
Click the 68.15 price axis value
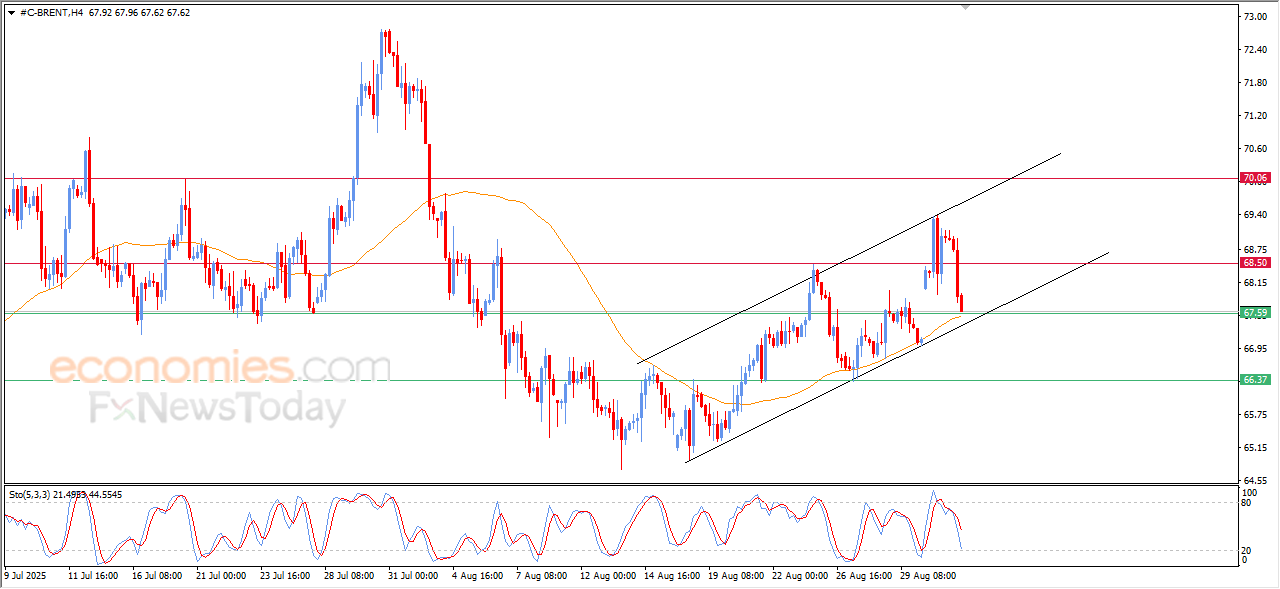coord(1254,282)
